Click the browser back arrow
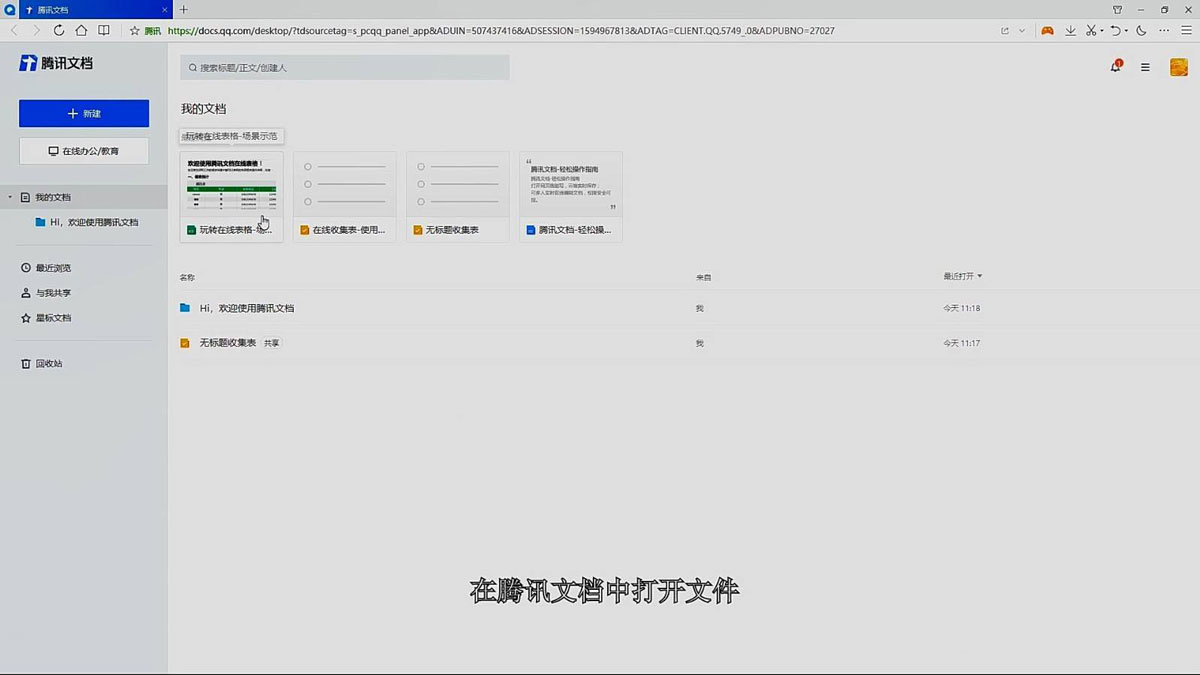 coord(14,31)
